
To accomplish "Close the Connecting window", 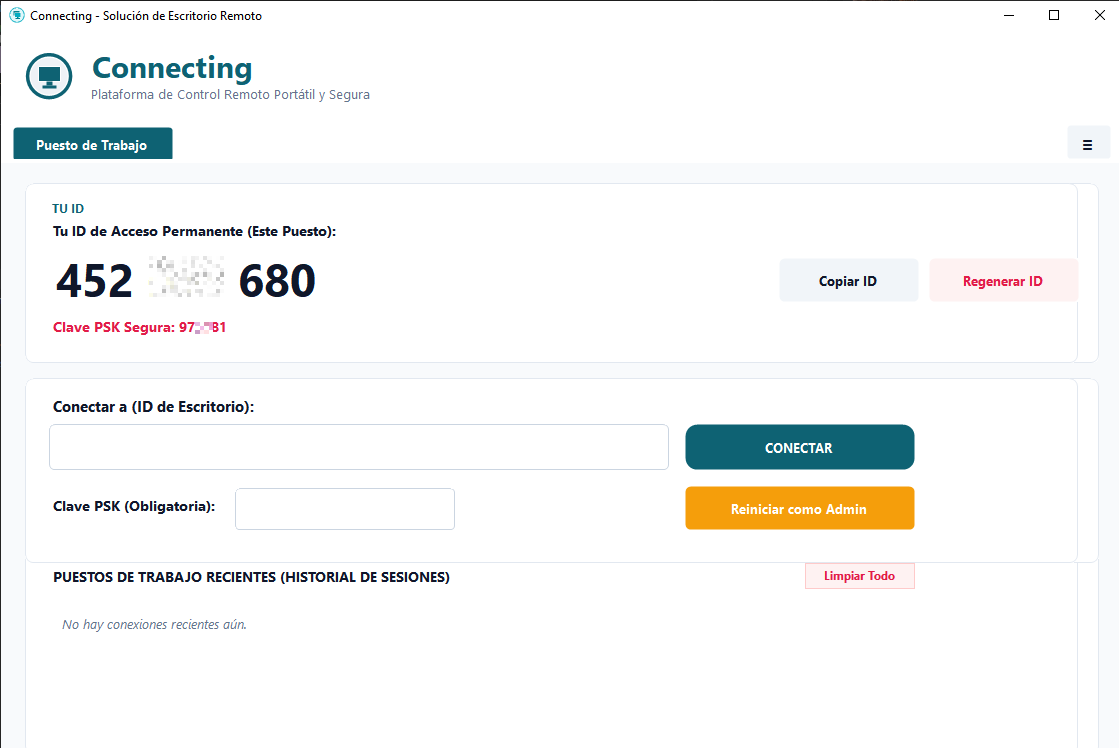I will point(1099,15).
